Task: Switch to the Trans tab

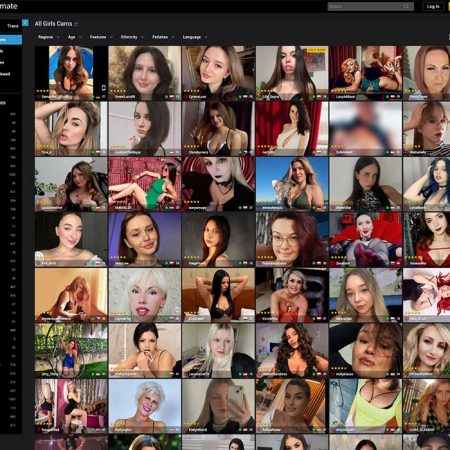Action: [13, 26]
